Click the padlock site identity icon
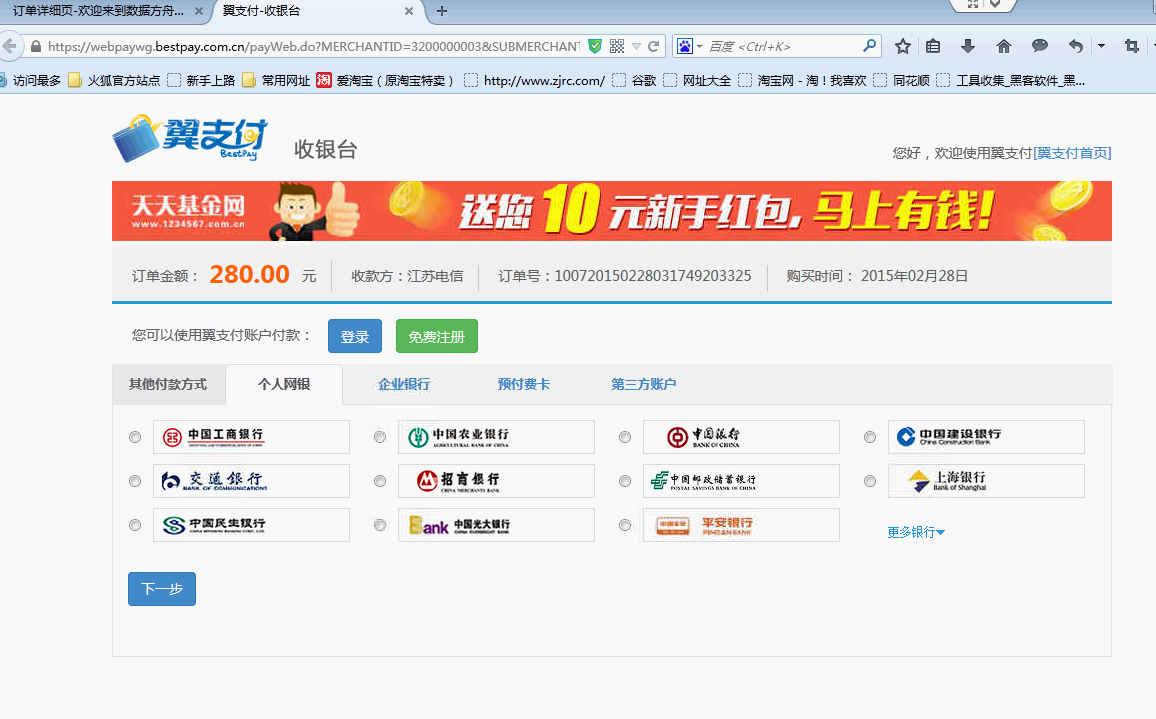The height and width of the screenshot is (719, 1156). click(35, 46)
